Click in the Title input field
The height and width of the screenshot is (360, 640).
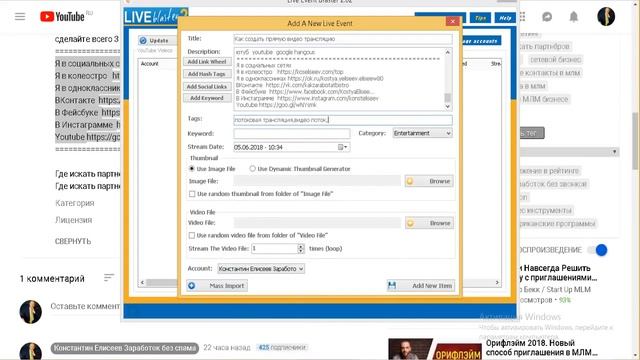click(343, 39)
